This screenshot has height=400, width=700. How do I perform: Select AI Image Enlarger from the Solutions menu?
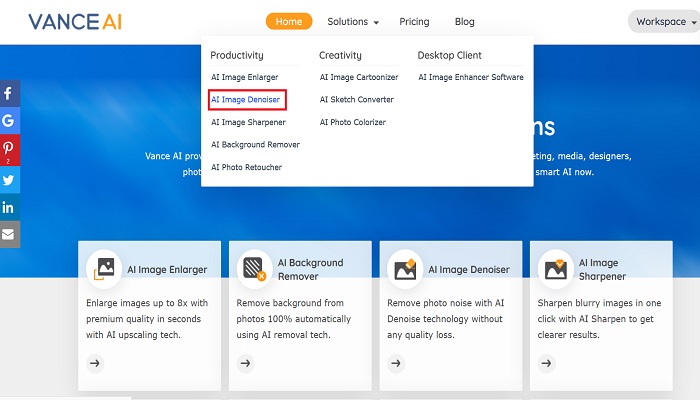click(x=245, y=77)
